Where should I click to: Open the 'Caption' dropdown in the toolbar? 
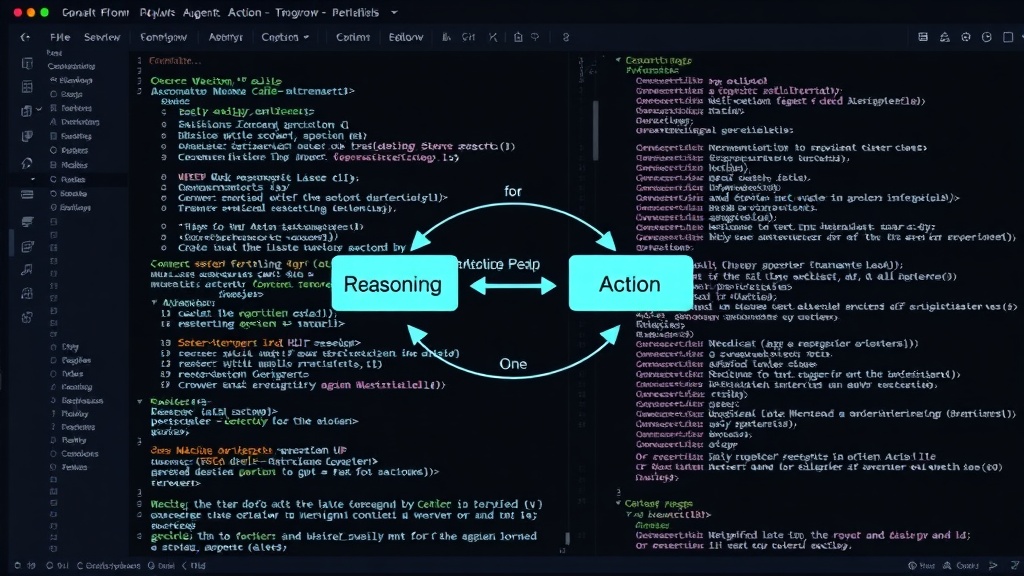point(285,37)
